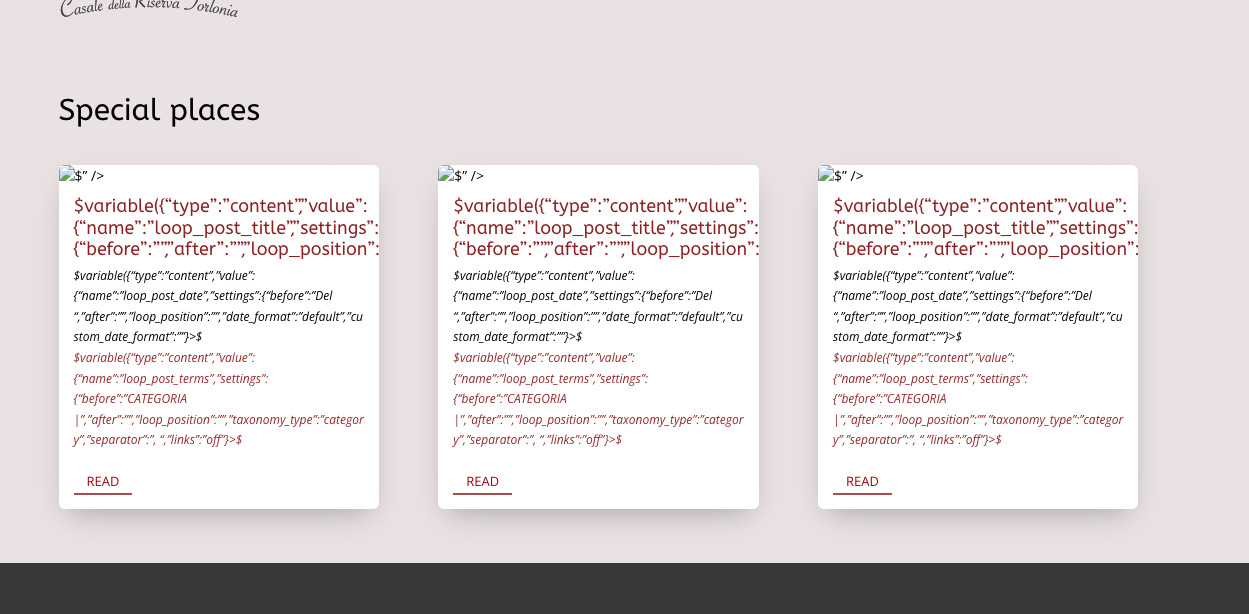This screenshot has height=614, width=1249.
Task: Open the READ link in the first card
Action: (x=103, y=482)
